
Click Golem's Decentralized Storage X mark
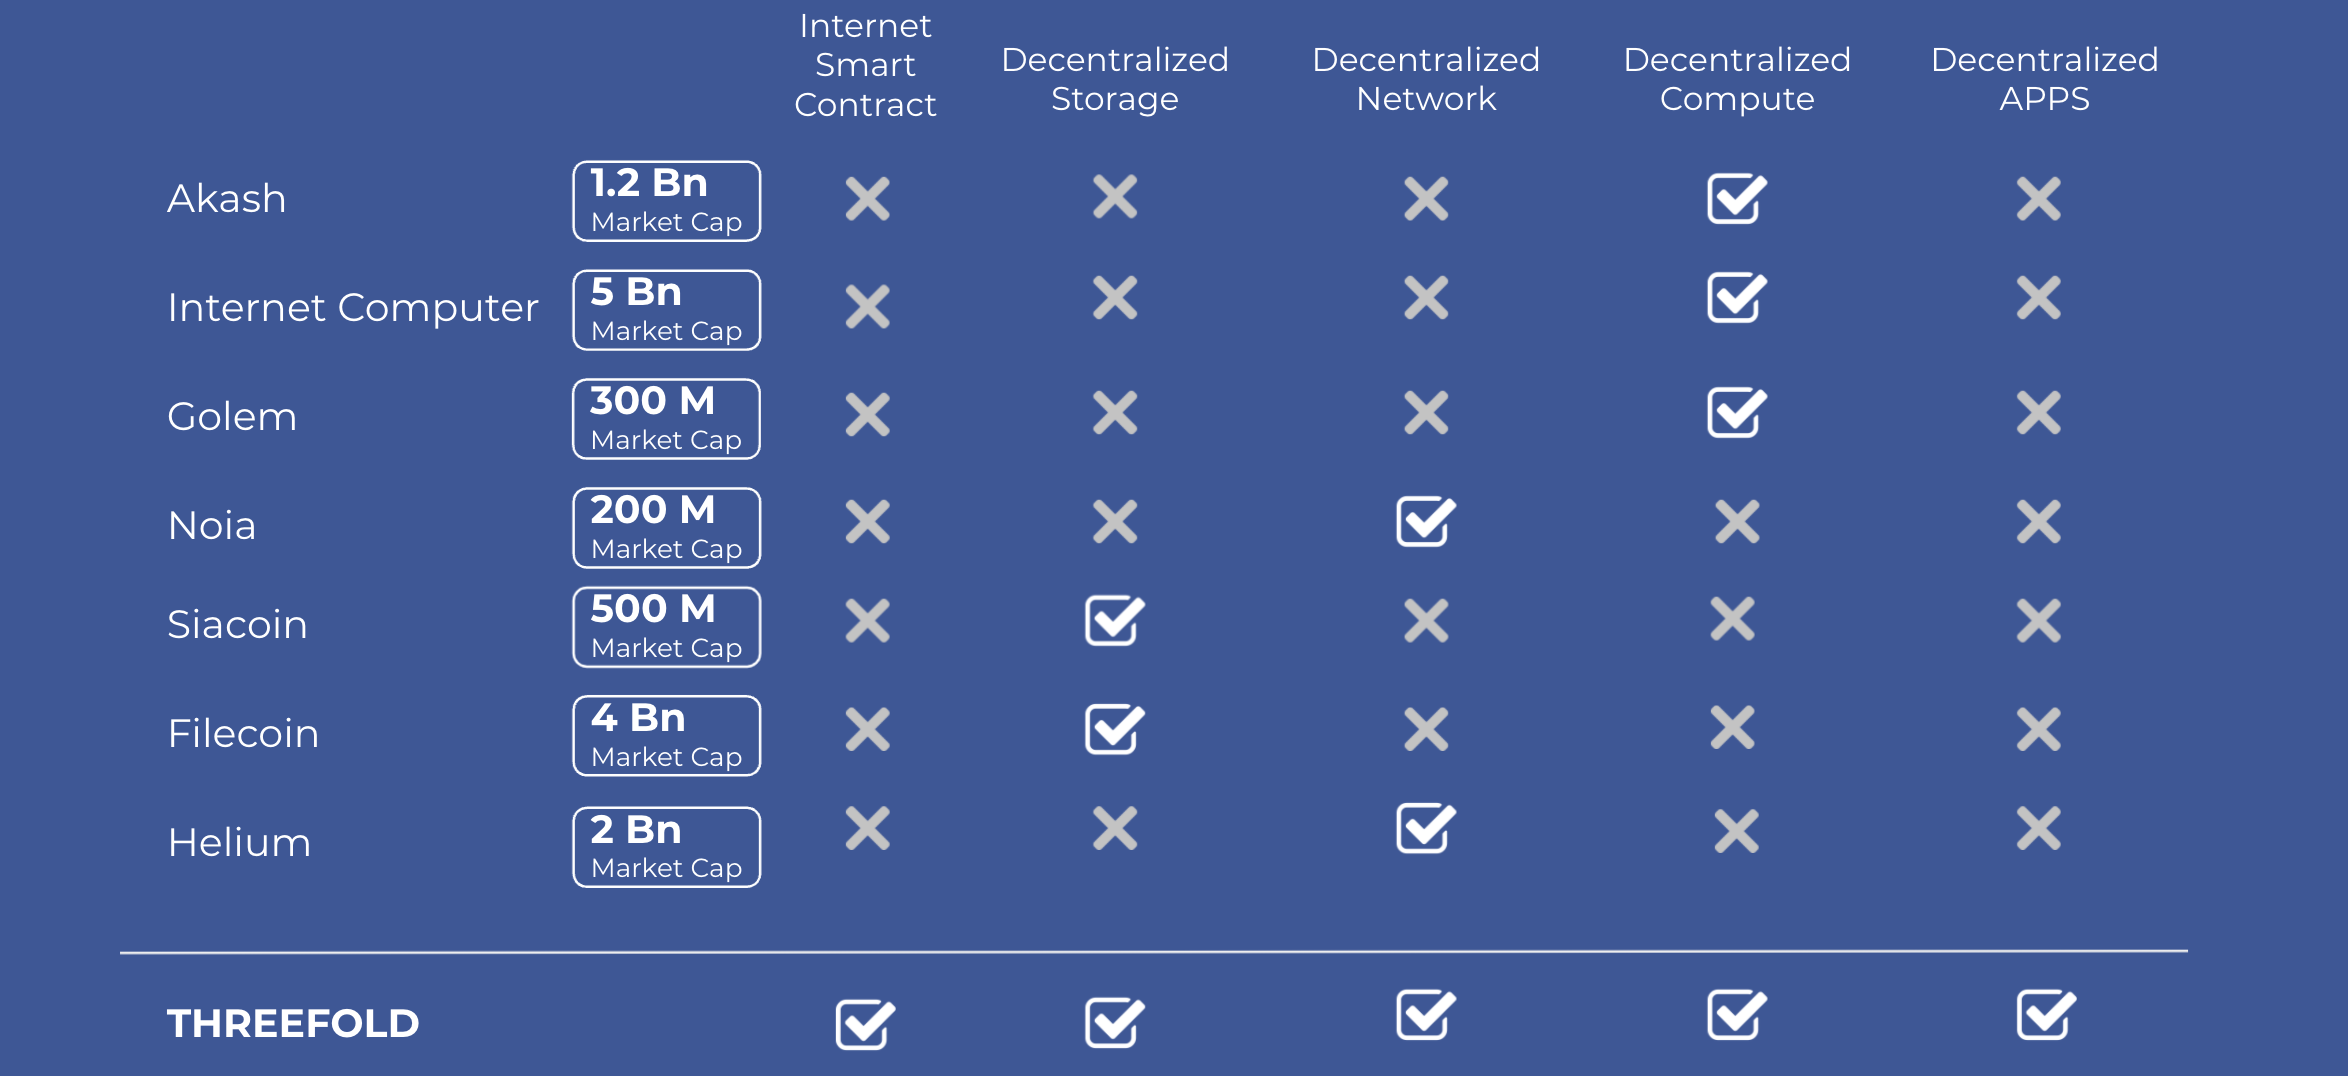click(x=1115, y=413)
